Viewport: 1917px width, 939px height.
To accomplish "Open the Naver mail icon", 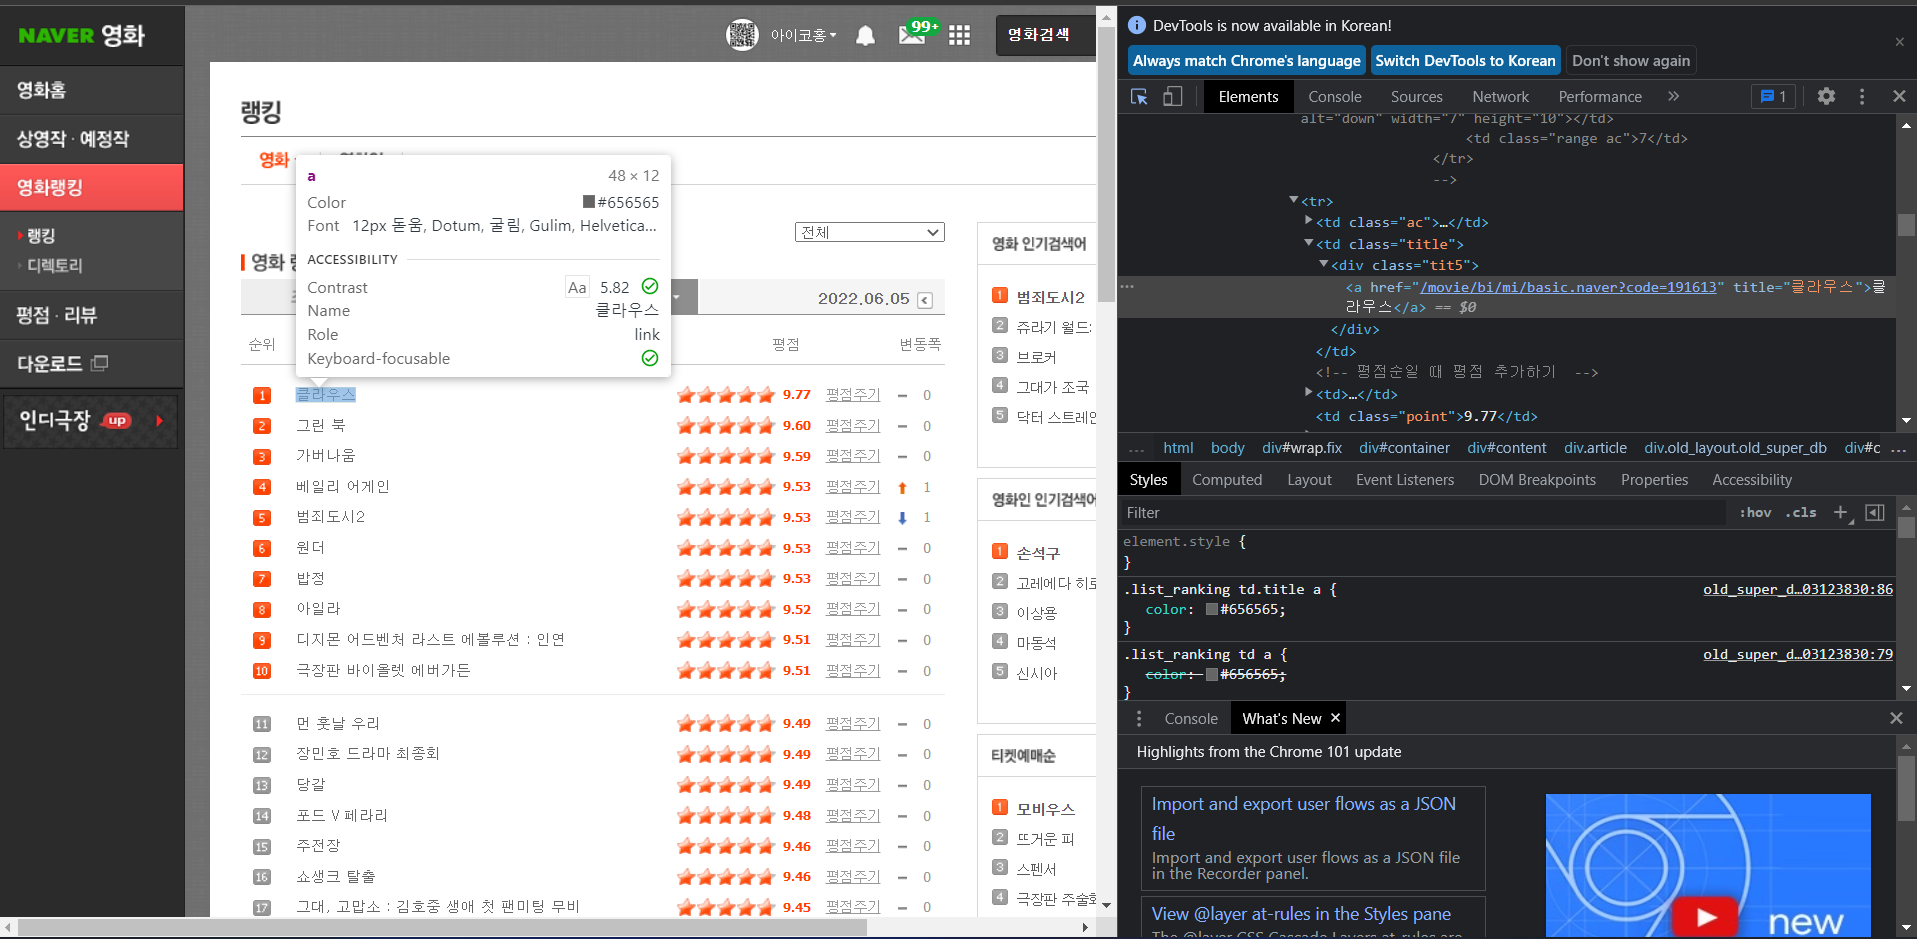I will 911,35.
